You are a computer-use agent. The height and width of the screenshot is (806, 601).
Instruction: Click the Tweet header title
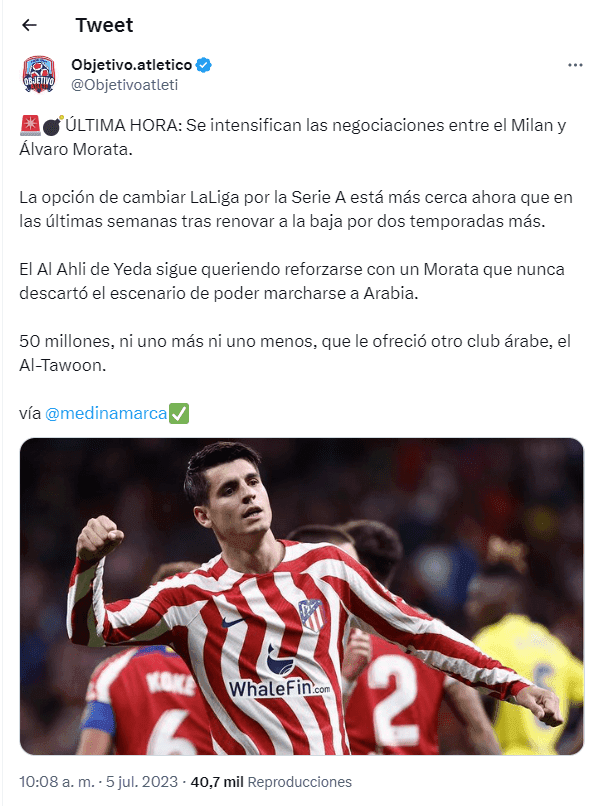pyautogui.click(x=104, y=25)
